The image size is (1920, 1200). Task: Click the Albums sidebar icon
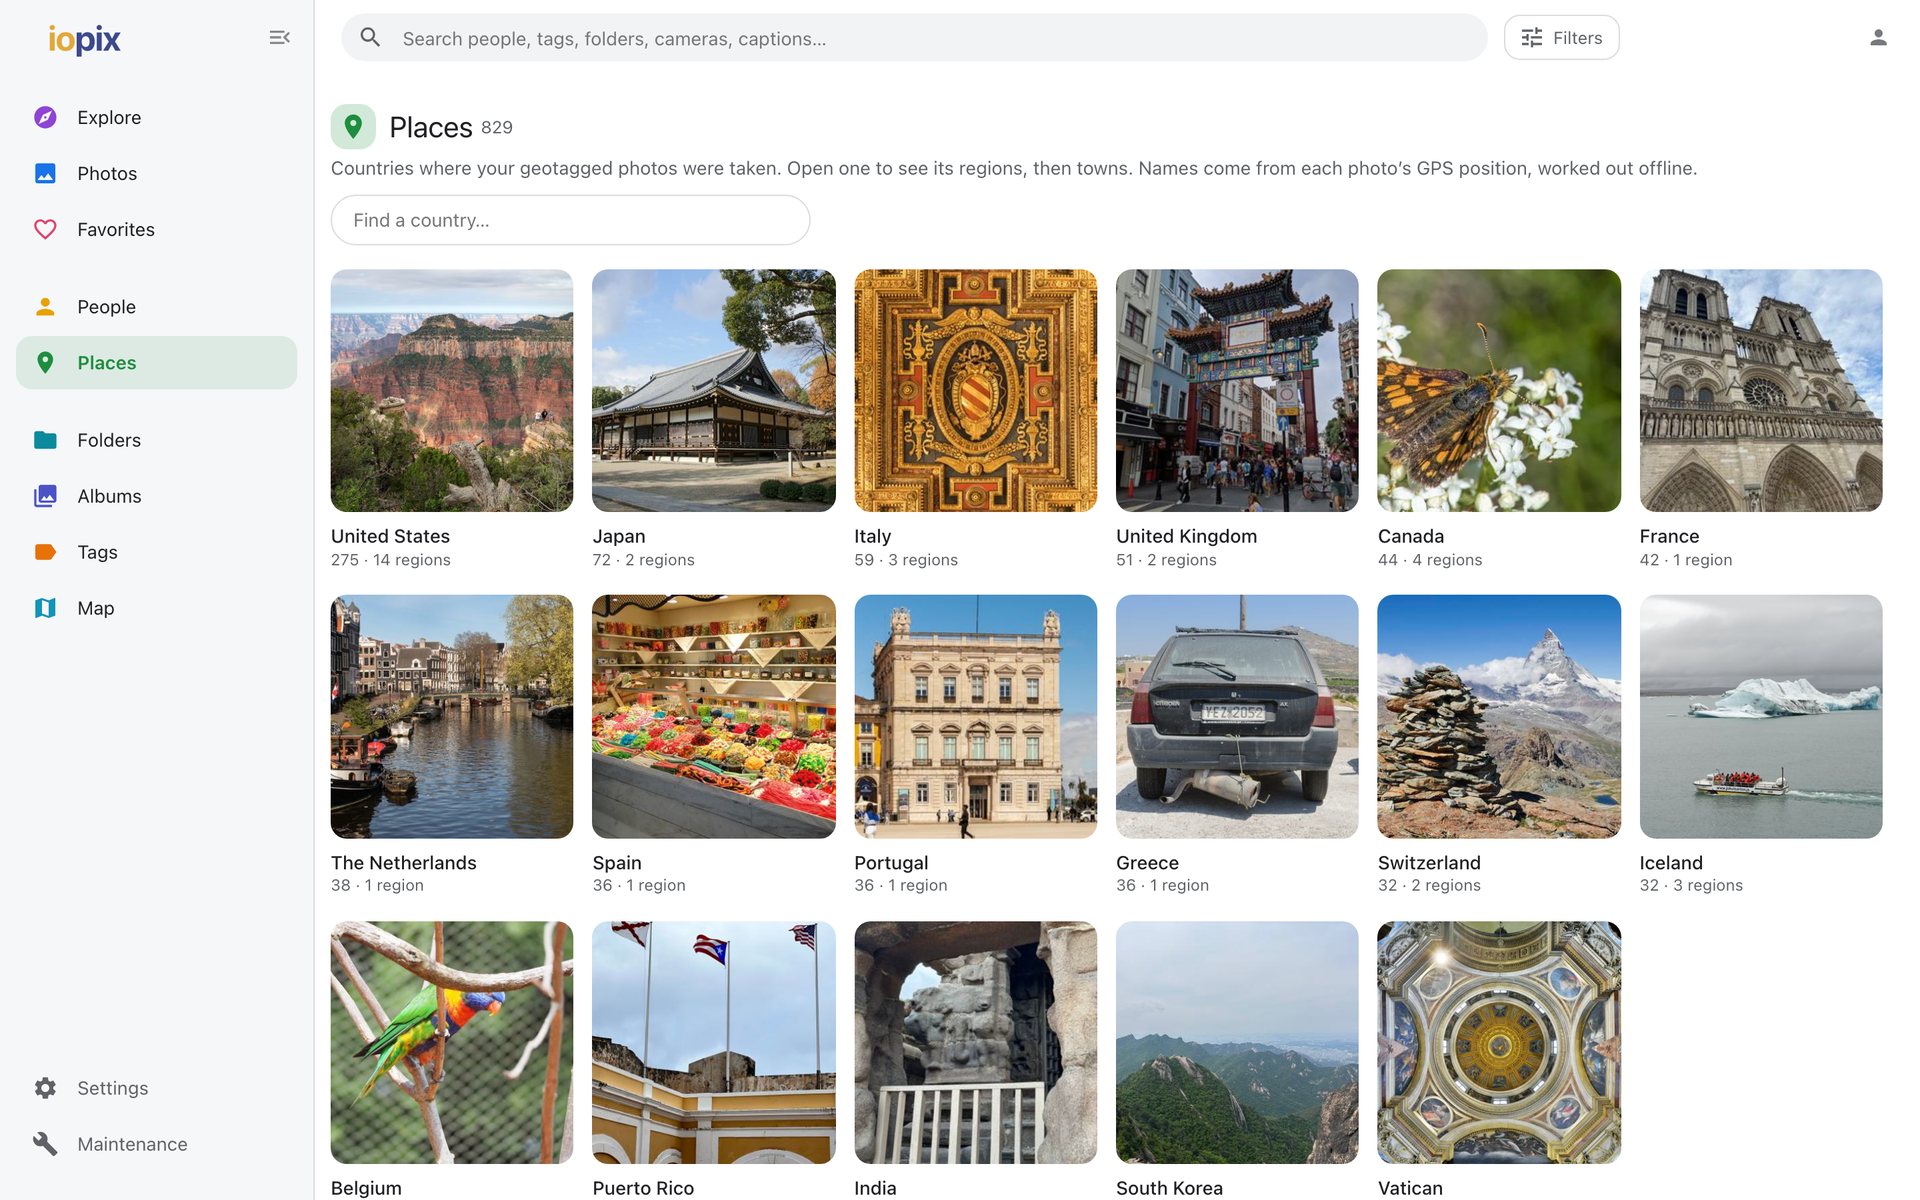pos(45,496)
